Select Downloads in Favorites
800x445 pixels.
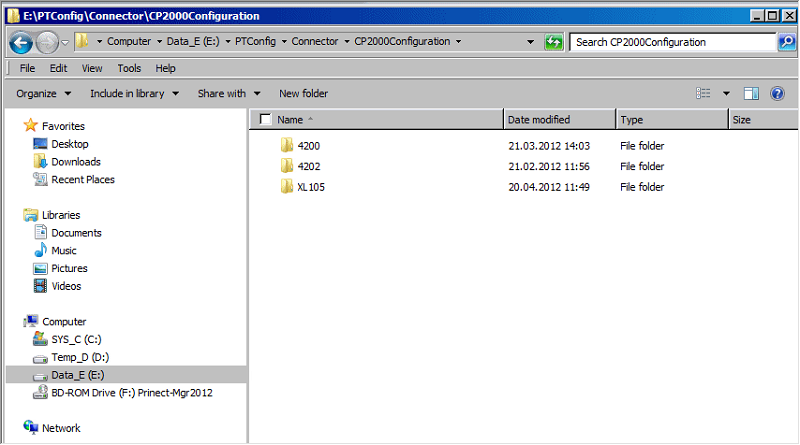coord(76,162)
